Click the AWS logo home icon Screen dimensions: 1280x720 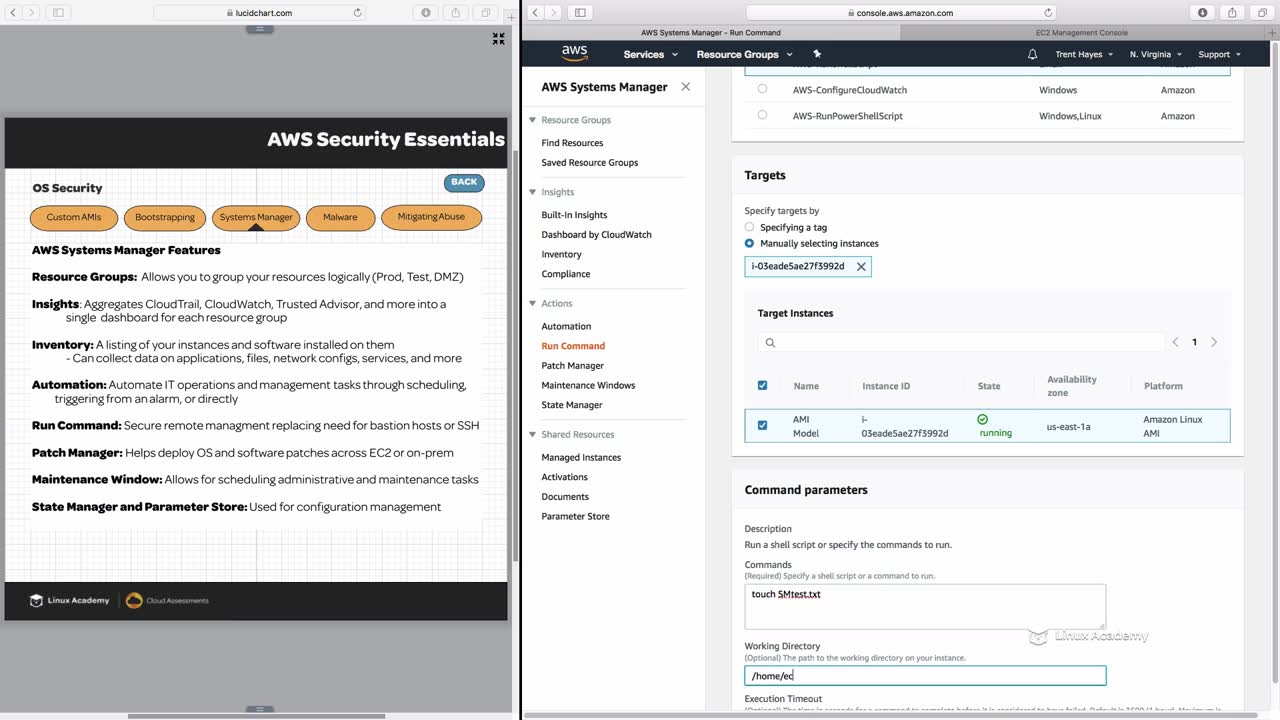pos(574,53)
